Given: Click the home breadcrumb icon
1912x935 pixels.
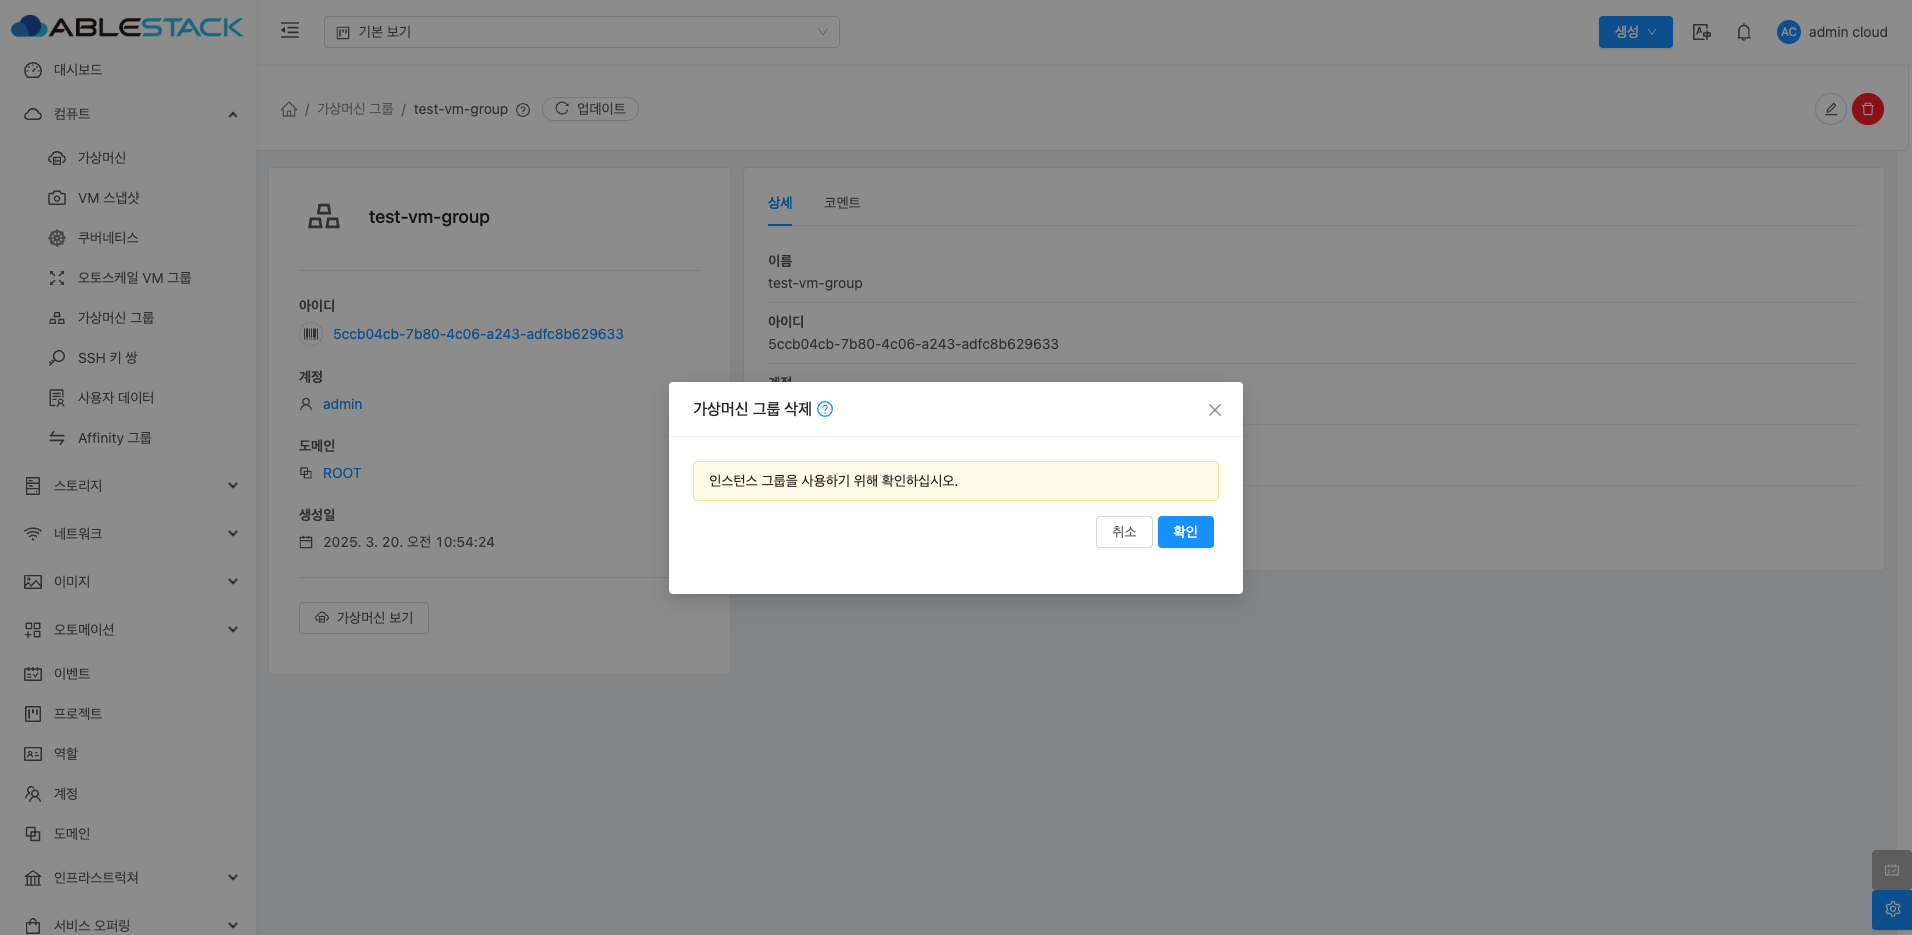Looking at the screenshot, I should pyautogui.click(x=289, y=109).
